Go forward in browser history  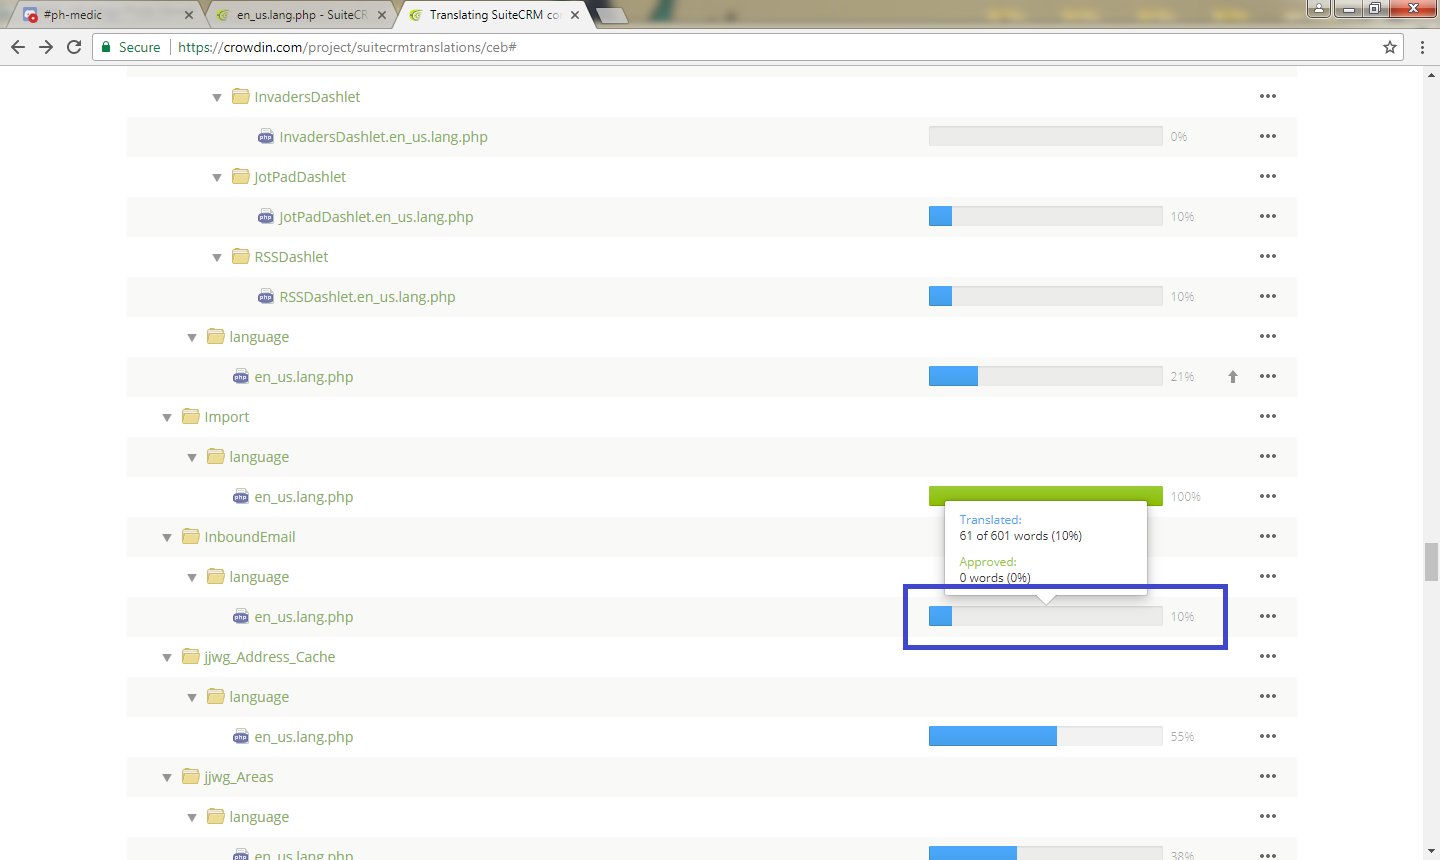click(46, 47)
